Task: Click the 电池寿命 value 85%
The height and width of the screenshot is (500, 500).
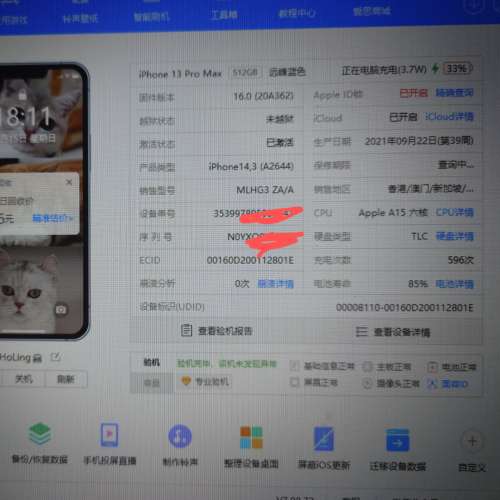Action: (418, 284)
